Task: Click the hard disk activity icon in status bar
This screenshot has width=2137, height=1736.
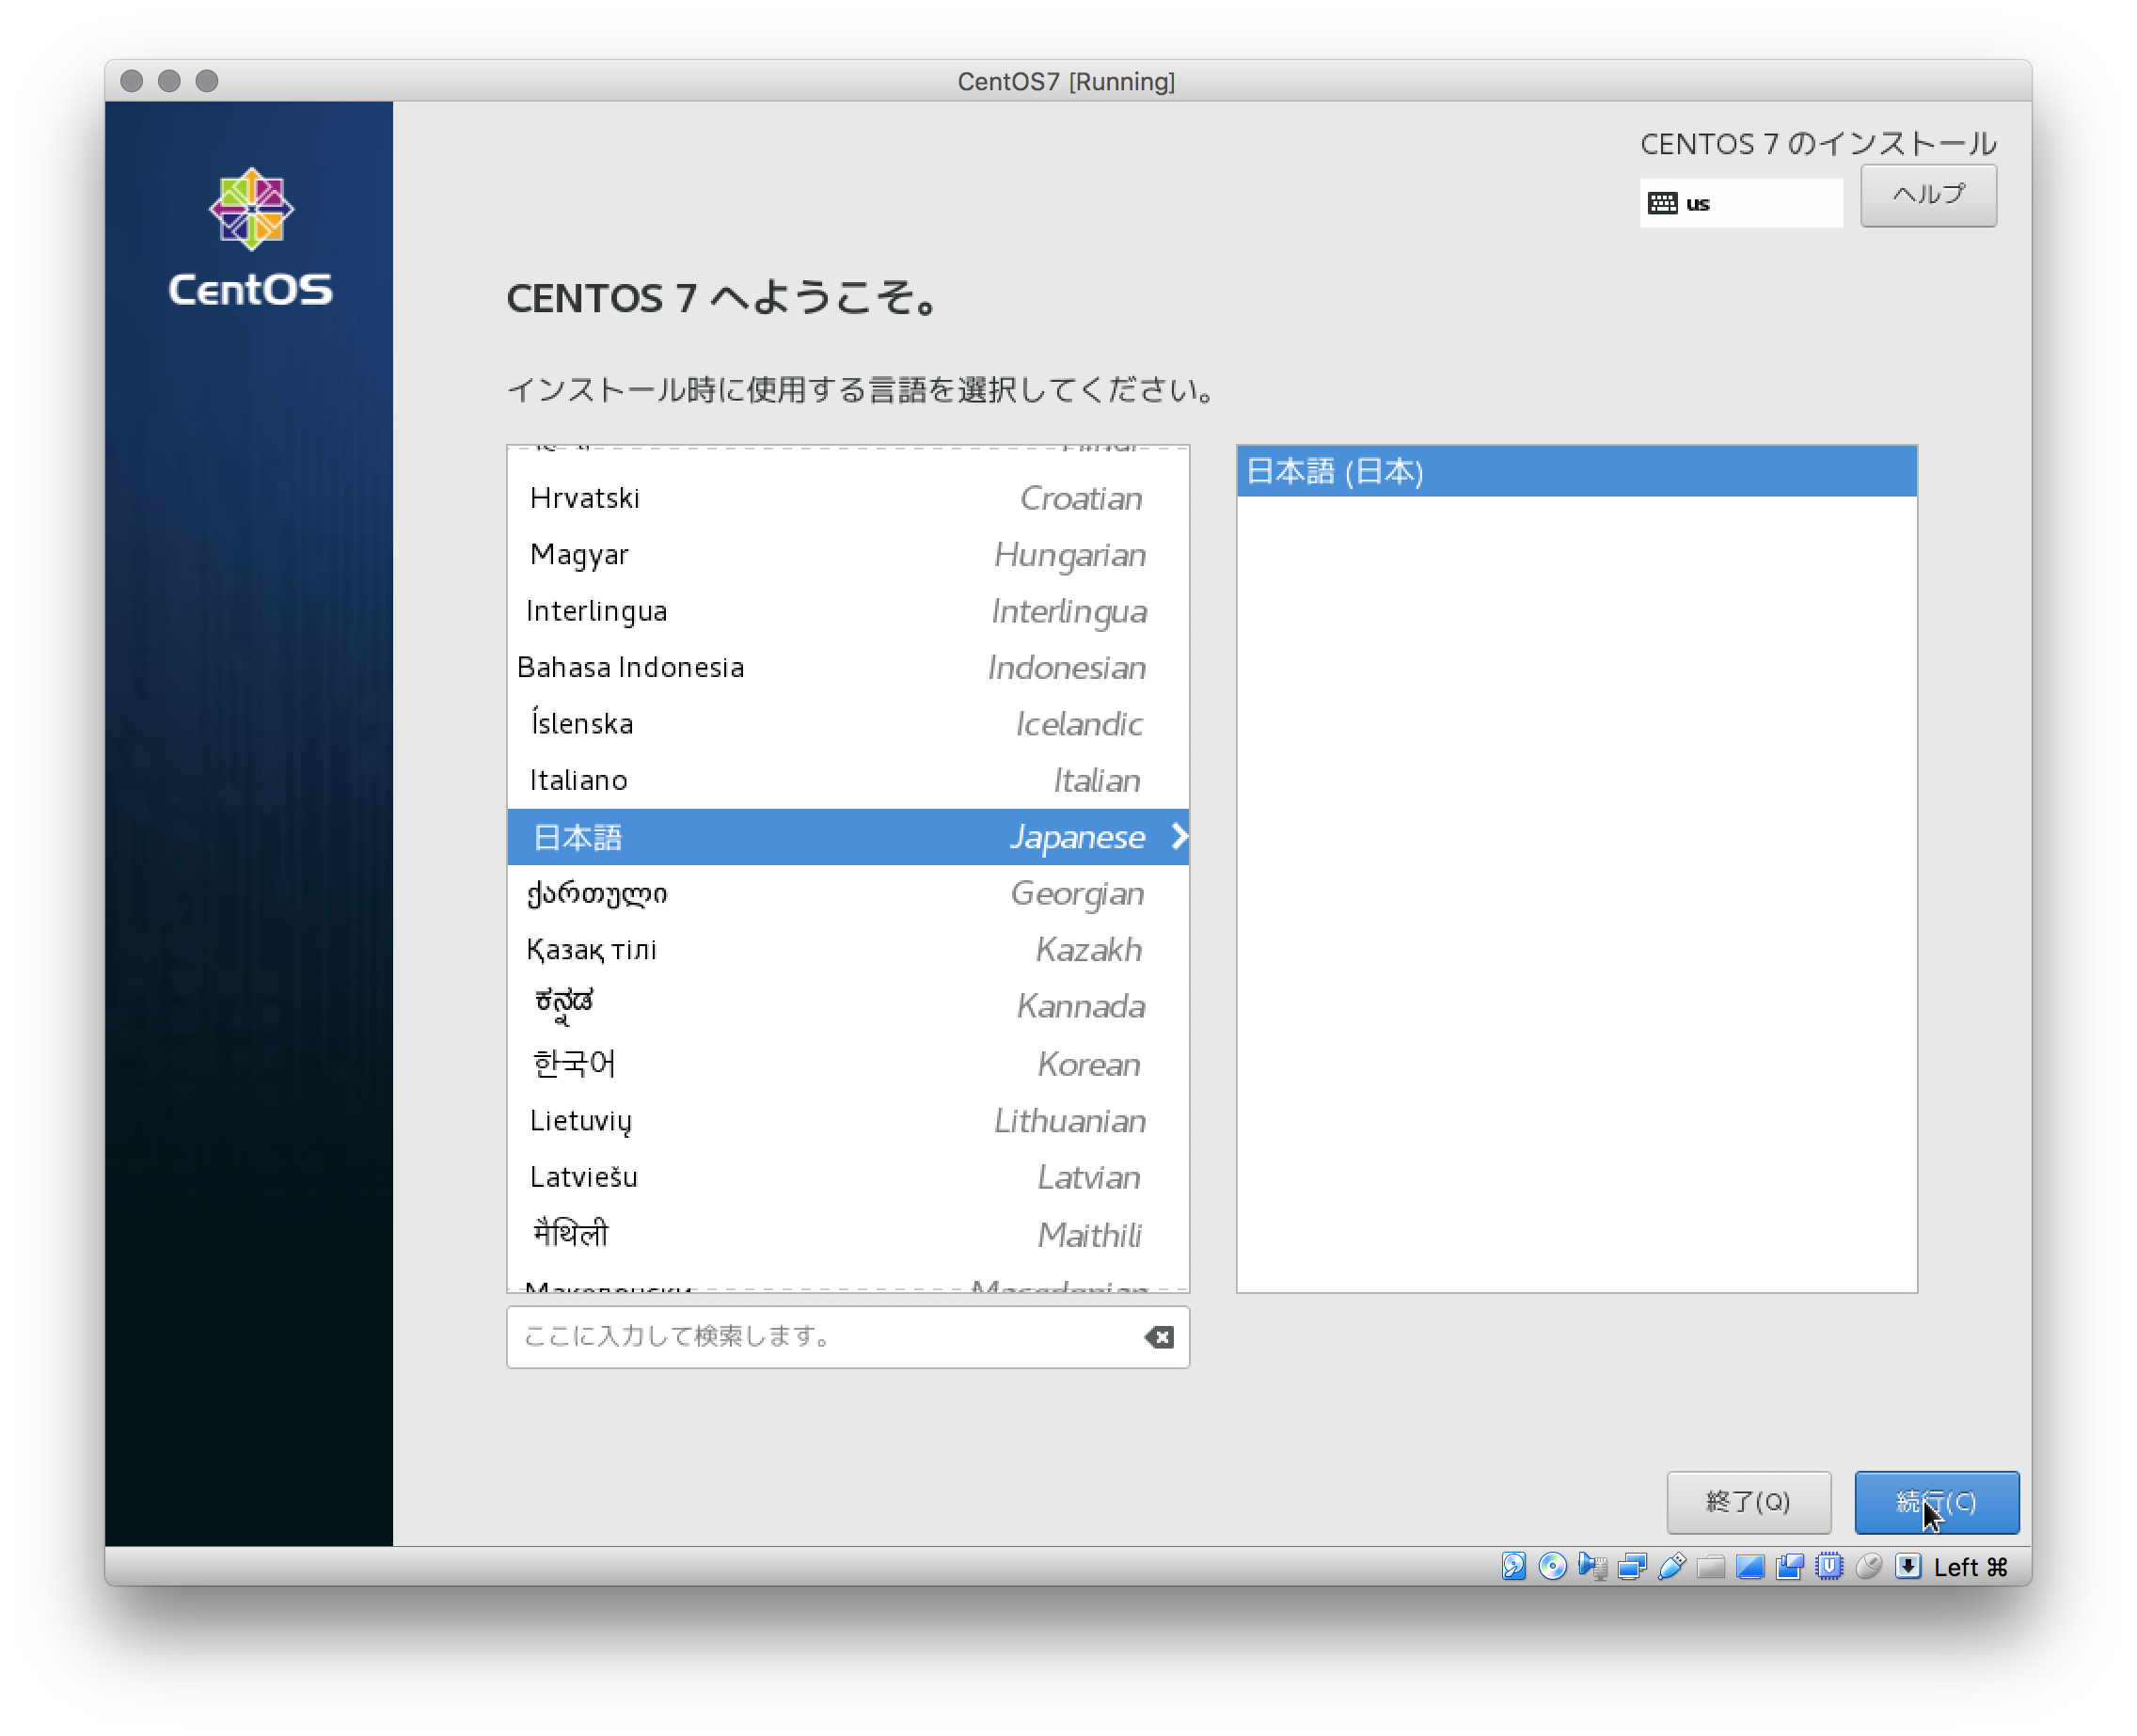Action: (x=1513, y=1566)
